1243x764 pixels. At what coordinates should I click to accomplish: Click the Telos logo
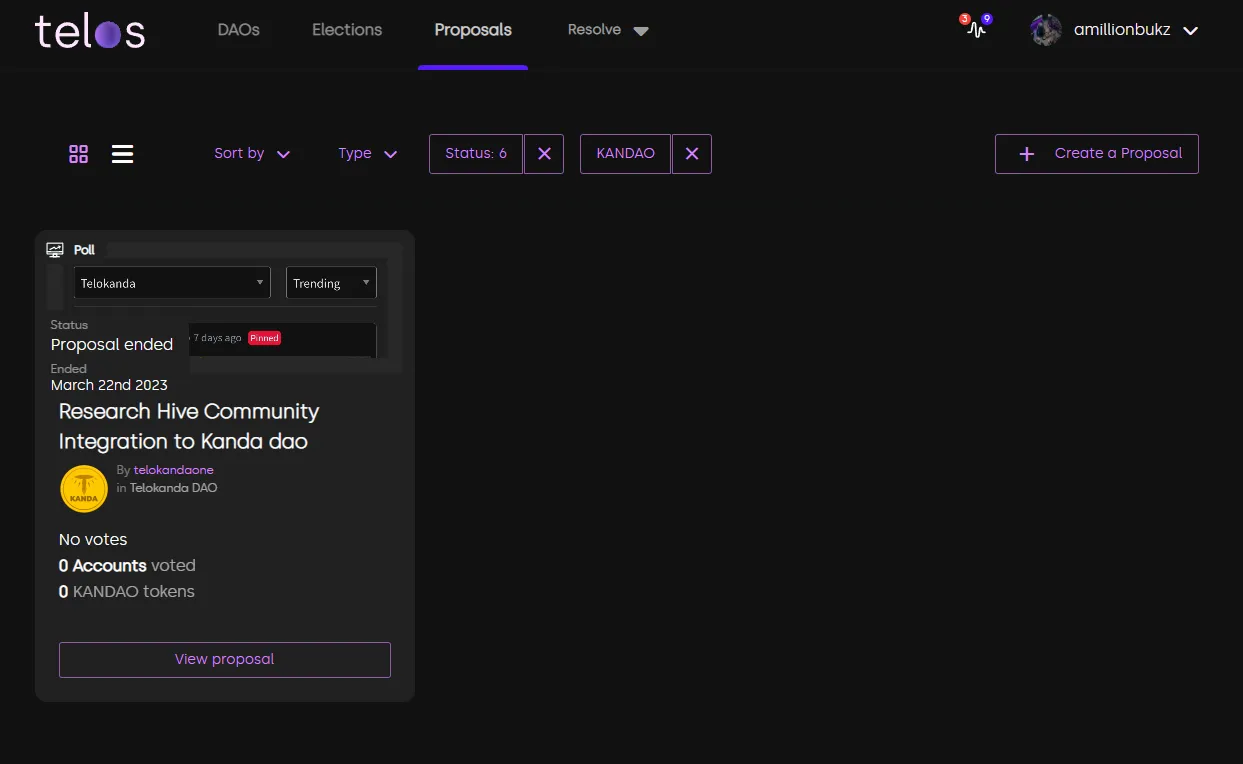[90, 31]
